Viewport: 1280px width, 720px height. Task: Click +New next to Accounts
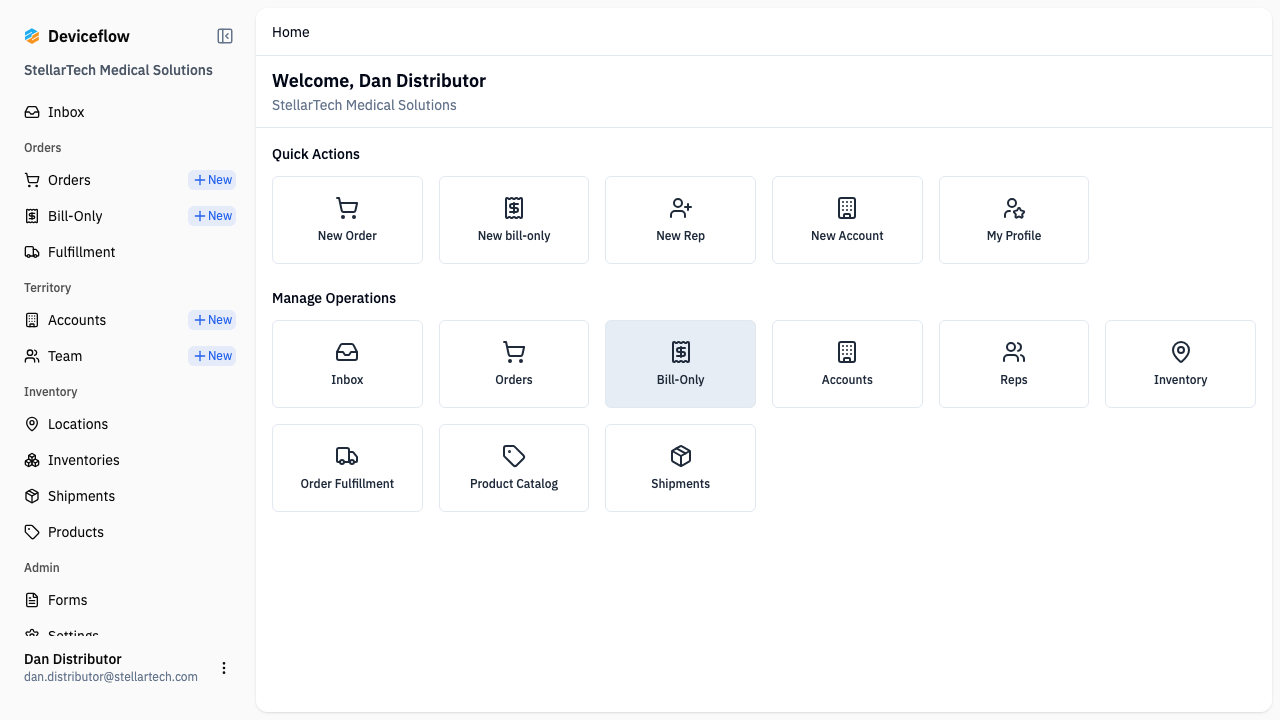click(x=211, y=319)
